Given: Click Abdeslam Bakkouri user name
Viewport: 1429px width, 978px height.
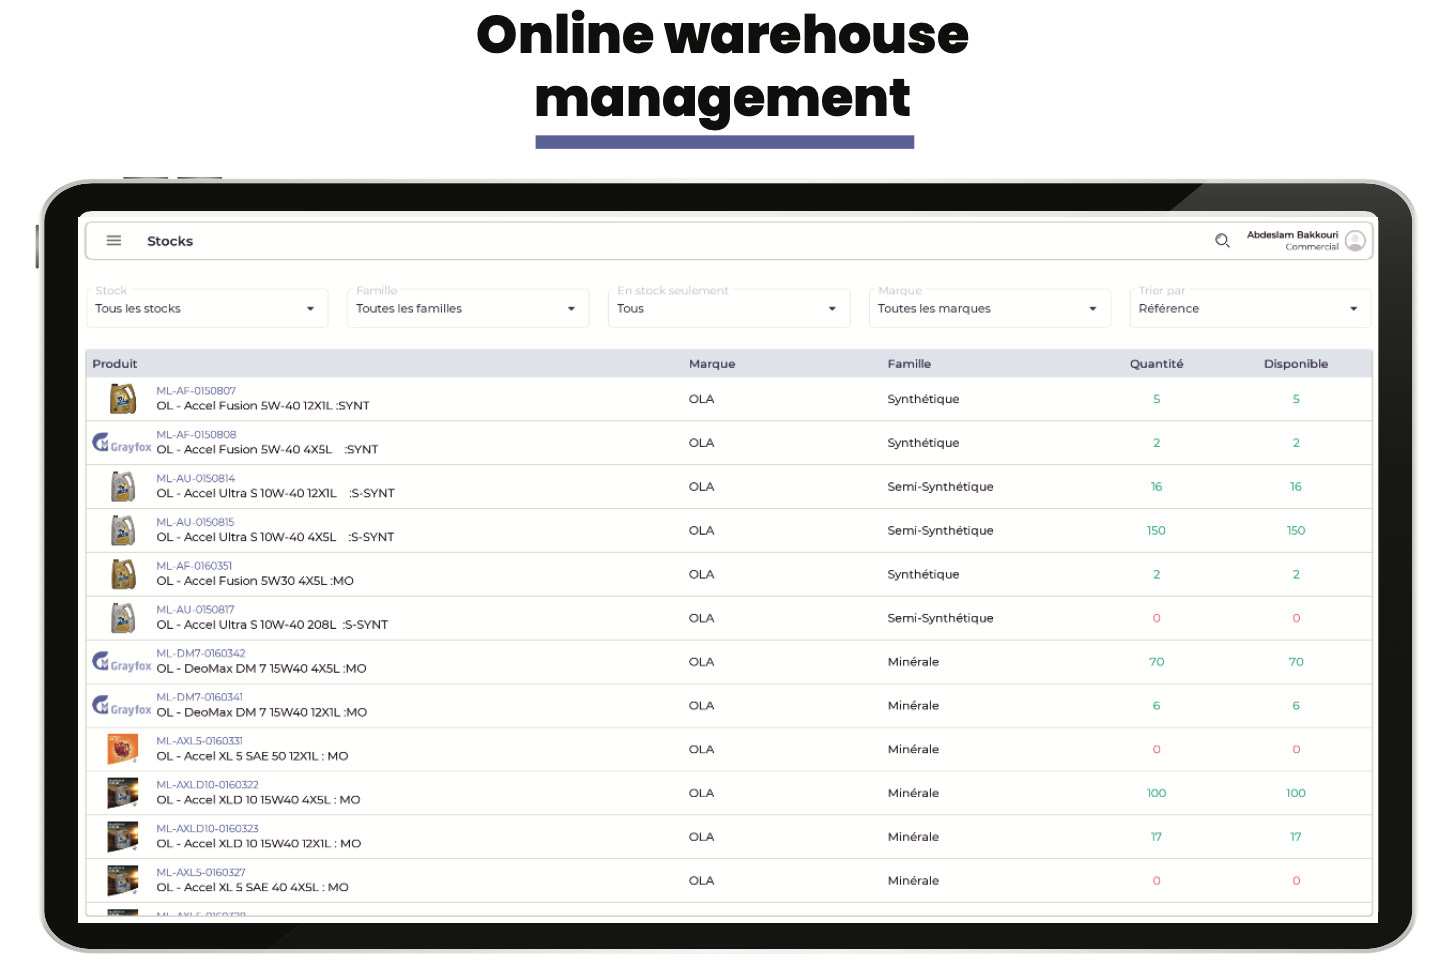Looking at the screenshot, I should tap(1292, 235).
